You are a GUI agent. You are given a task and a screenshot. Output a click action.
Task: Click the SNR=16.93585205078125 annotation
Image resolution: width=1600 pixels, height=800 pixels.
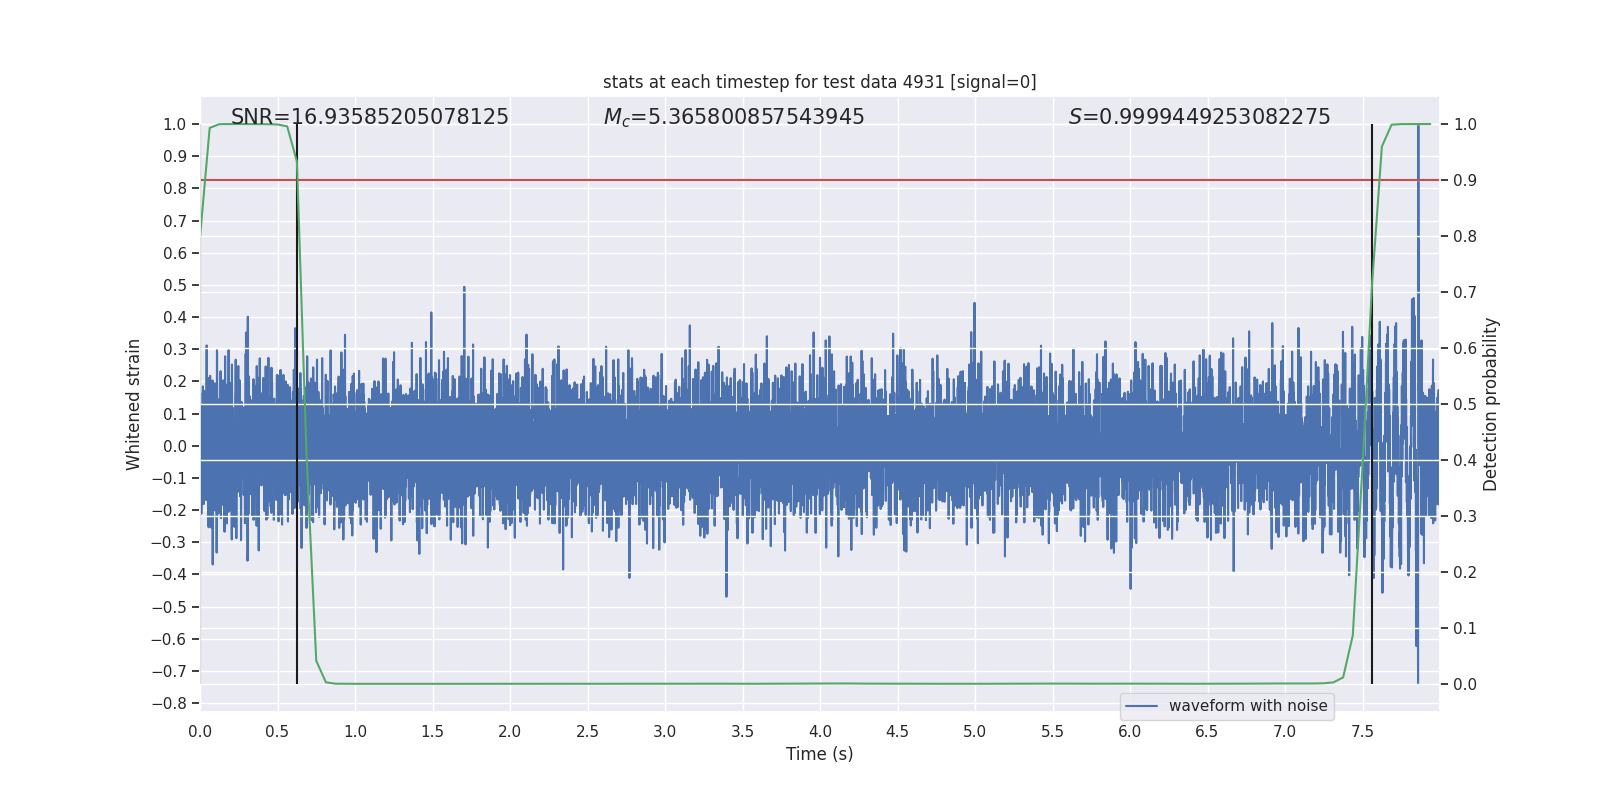coord(370,117)
